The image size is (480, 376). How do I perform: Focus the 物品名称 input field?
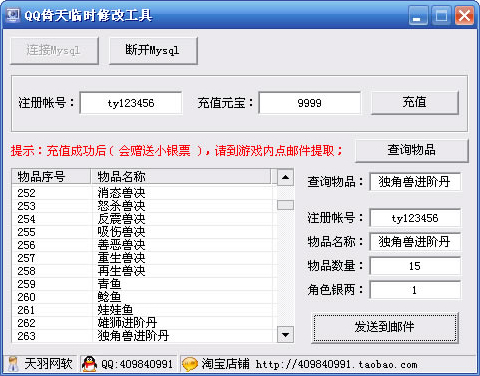(415, 242)
